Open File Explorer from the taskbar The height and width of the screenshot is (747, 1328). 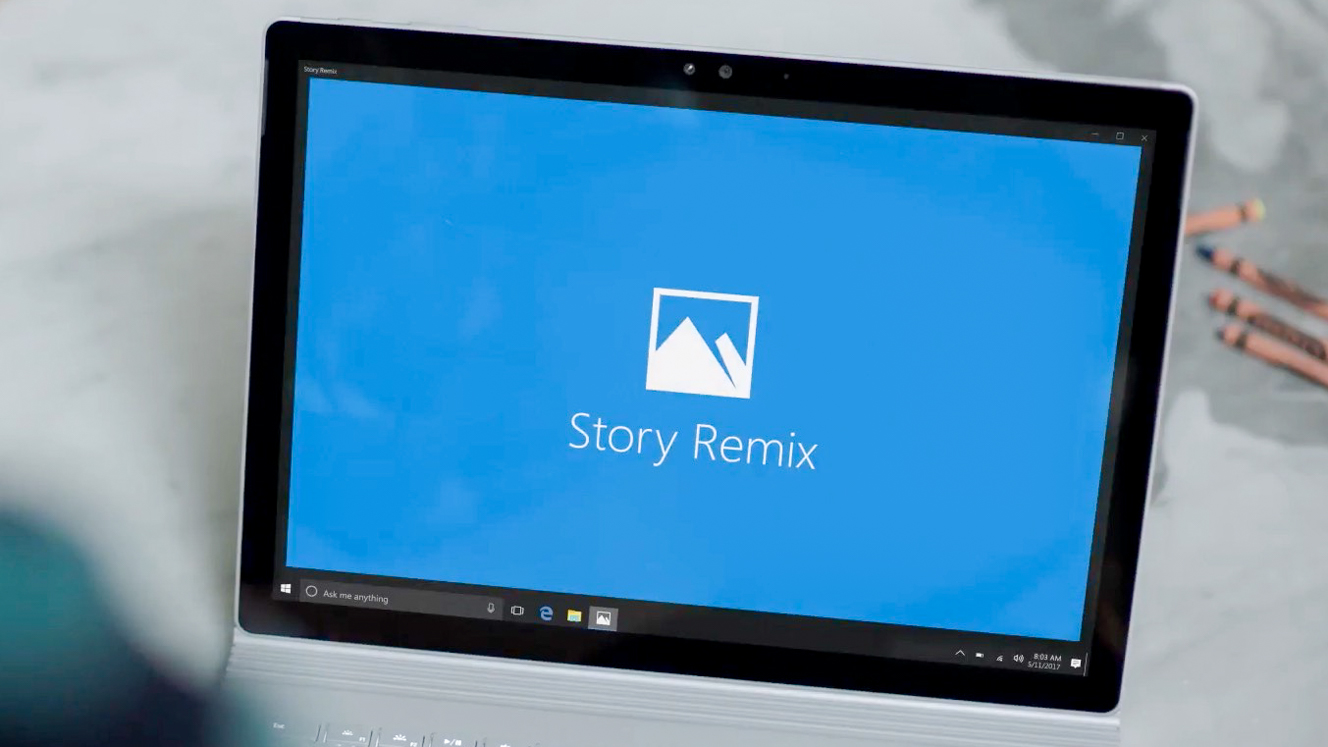tap(574, 616)
